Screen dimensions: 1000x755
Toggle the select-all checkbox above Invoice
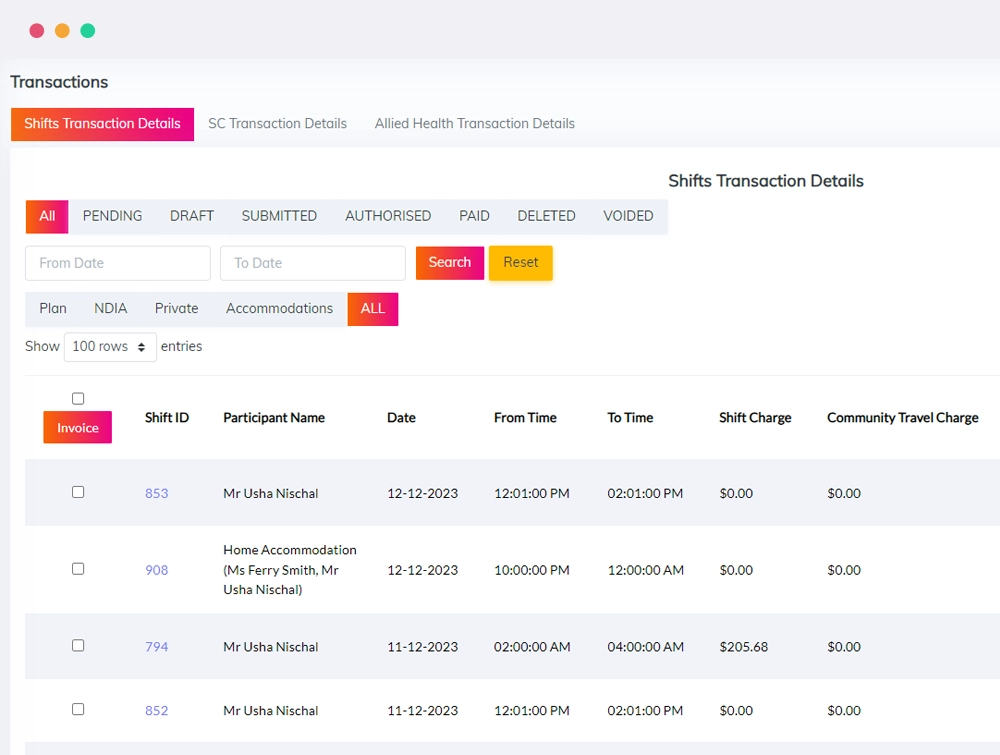click(78, 399)
